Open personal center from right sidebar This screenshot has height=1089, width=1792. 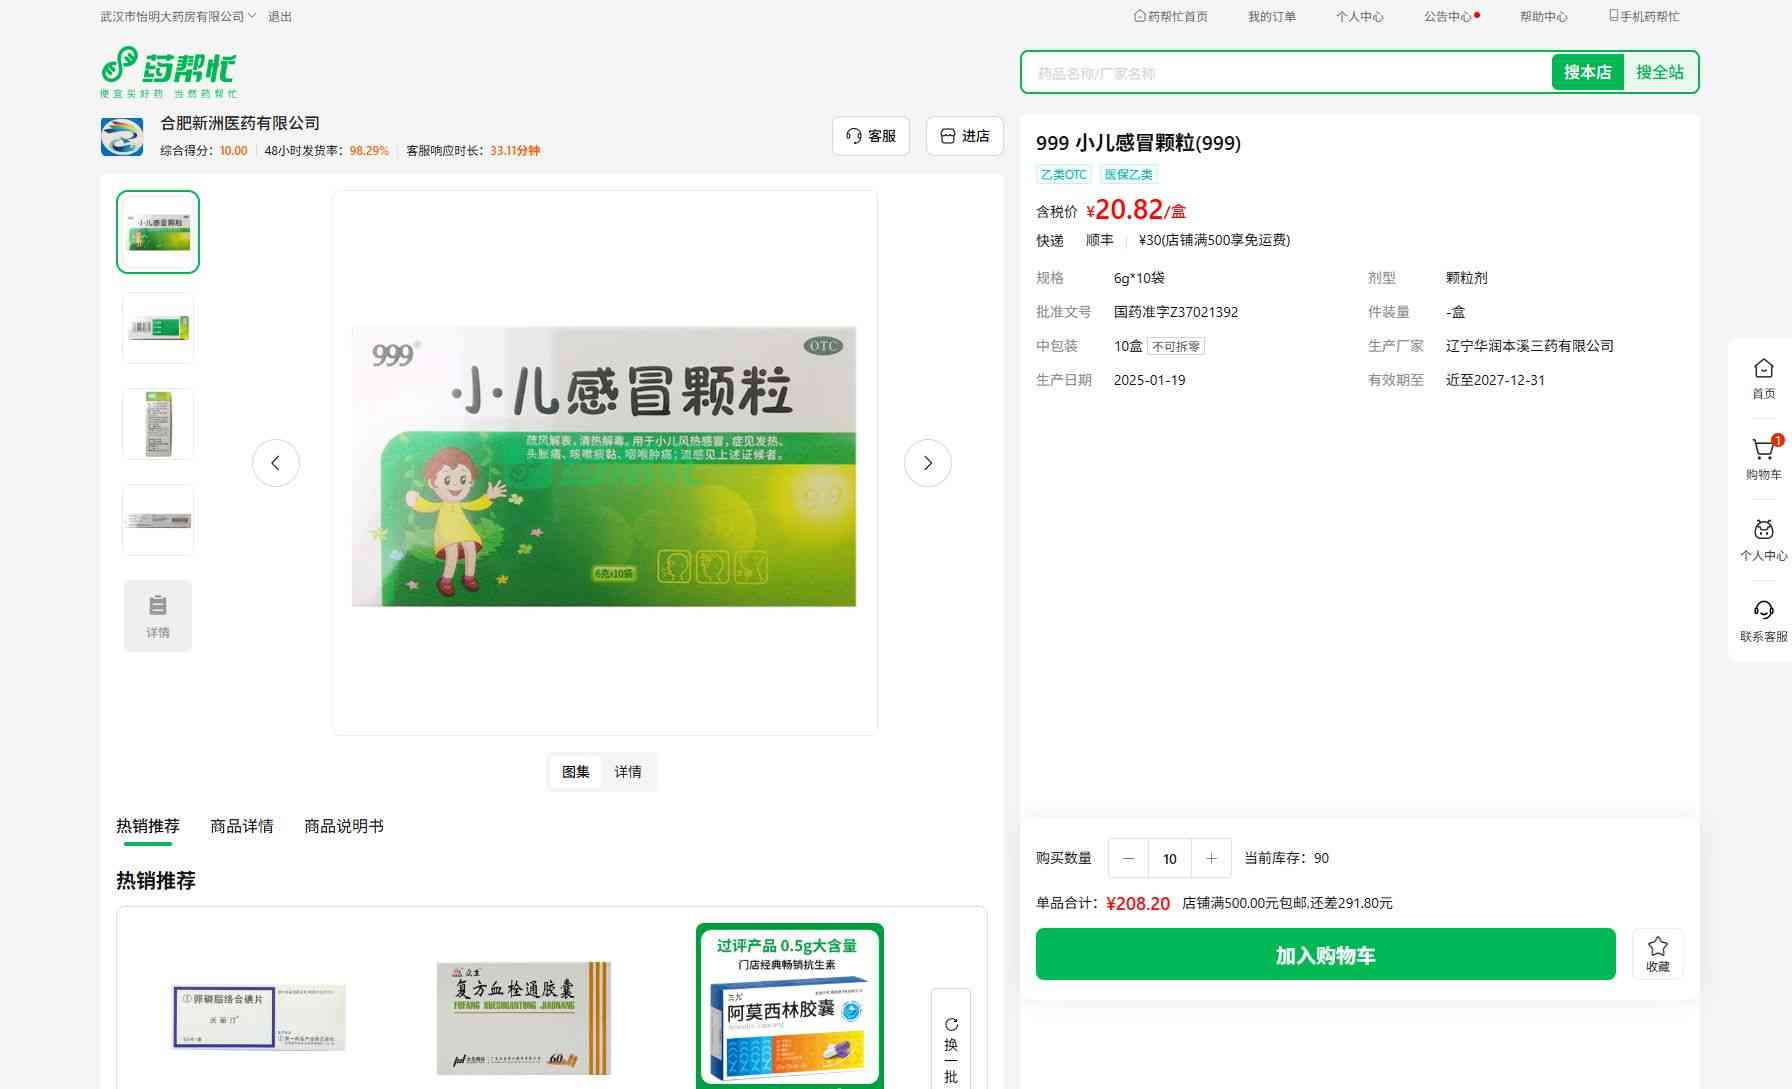1763,539
